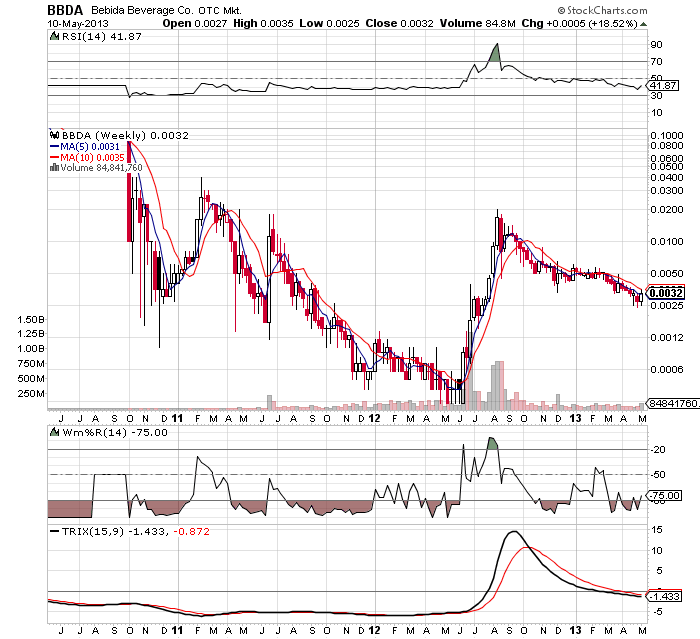
Task: Click the volume bars icon in the legend
Action: (54, 167)
